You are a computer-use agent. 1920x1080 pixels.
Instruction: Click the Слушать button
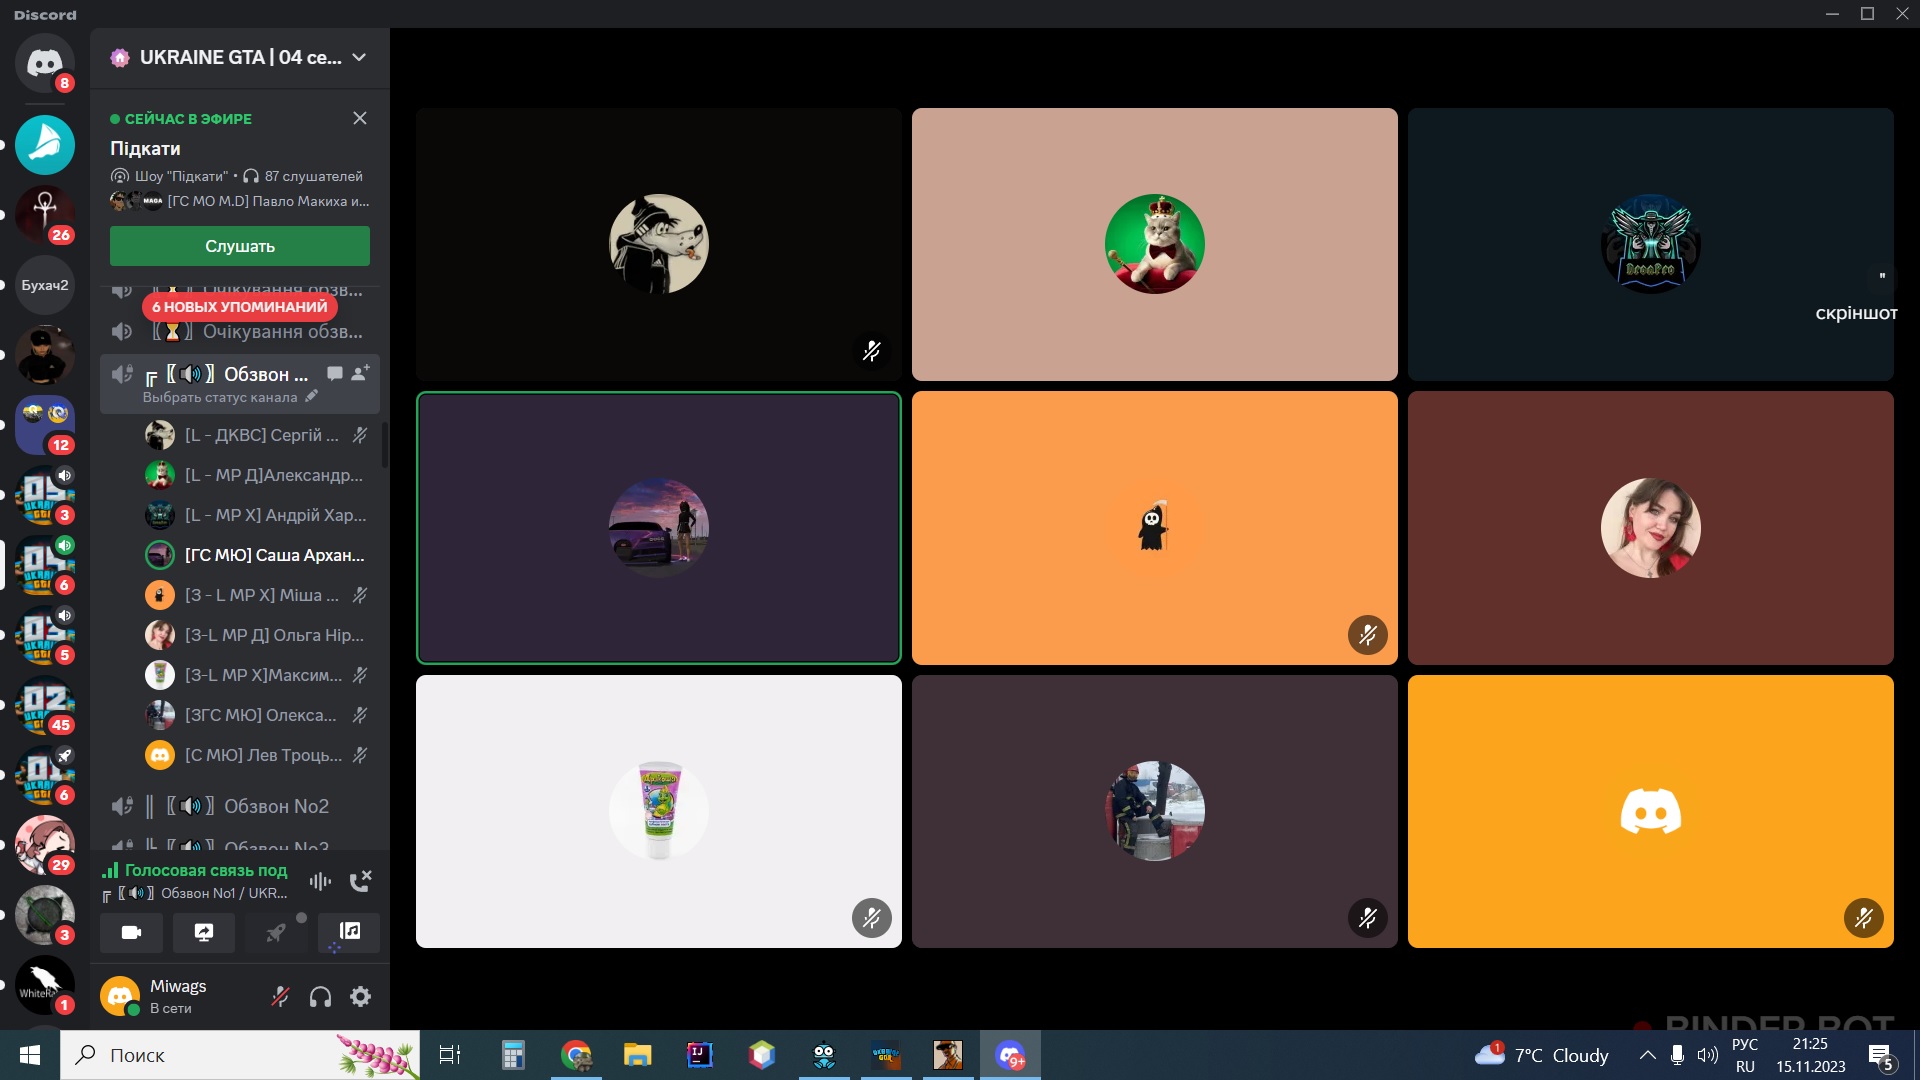coord(240,246)
